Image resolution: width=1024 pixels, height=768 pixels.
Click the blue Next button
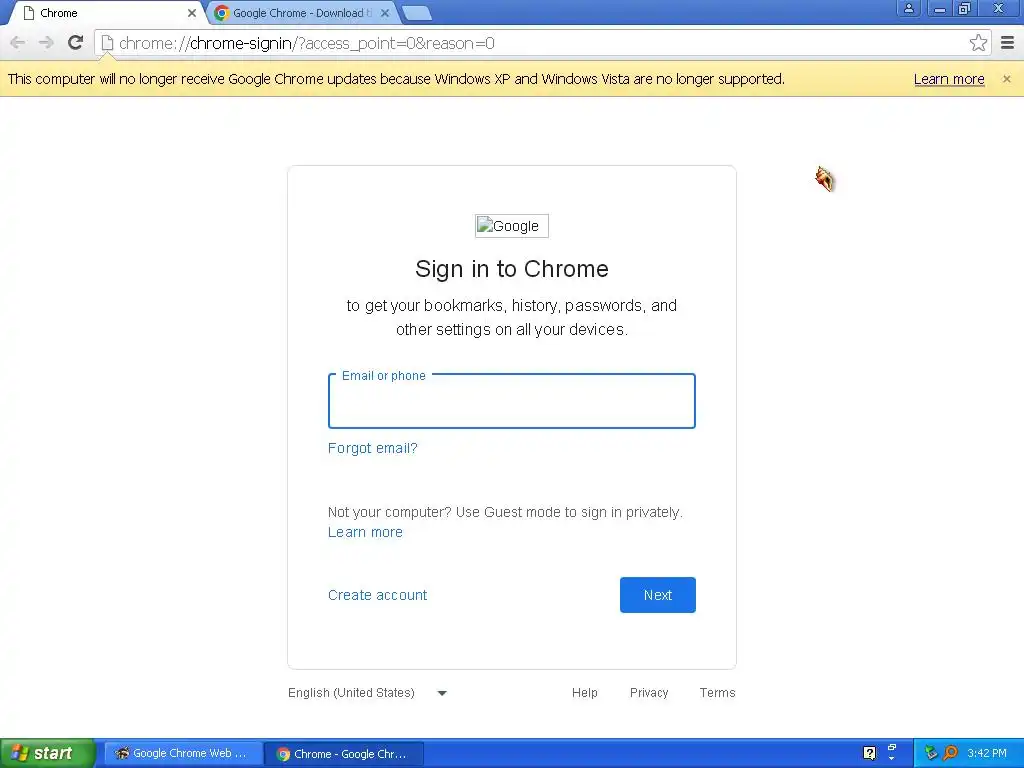(x=658, y=595)
